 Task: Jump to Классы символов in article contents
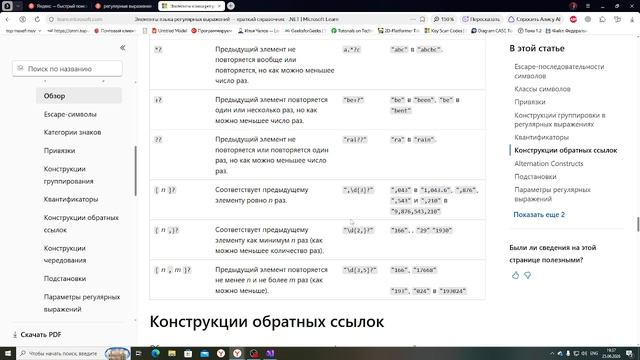coord(542,89)
